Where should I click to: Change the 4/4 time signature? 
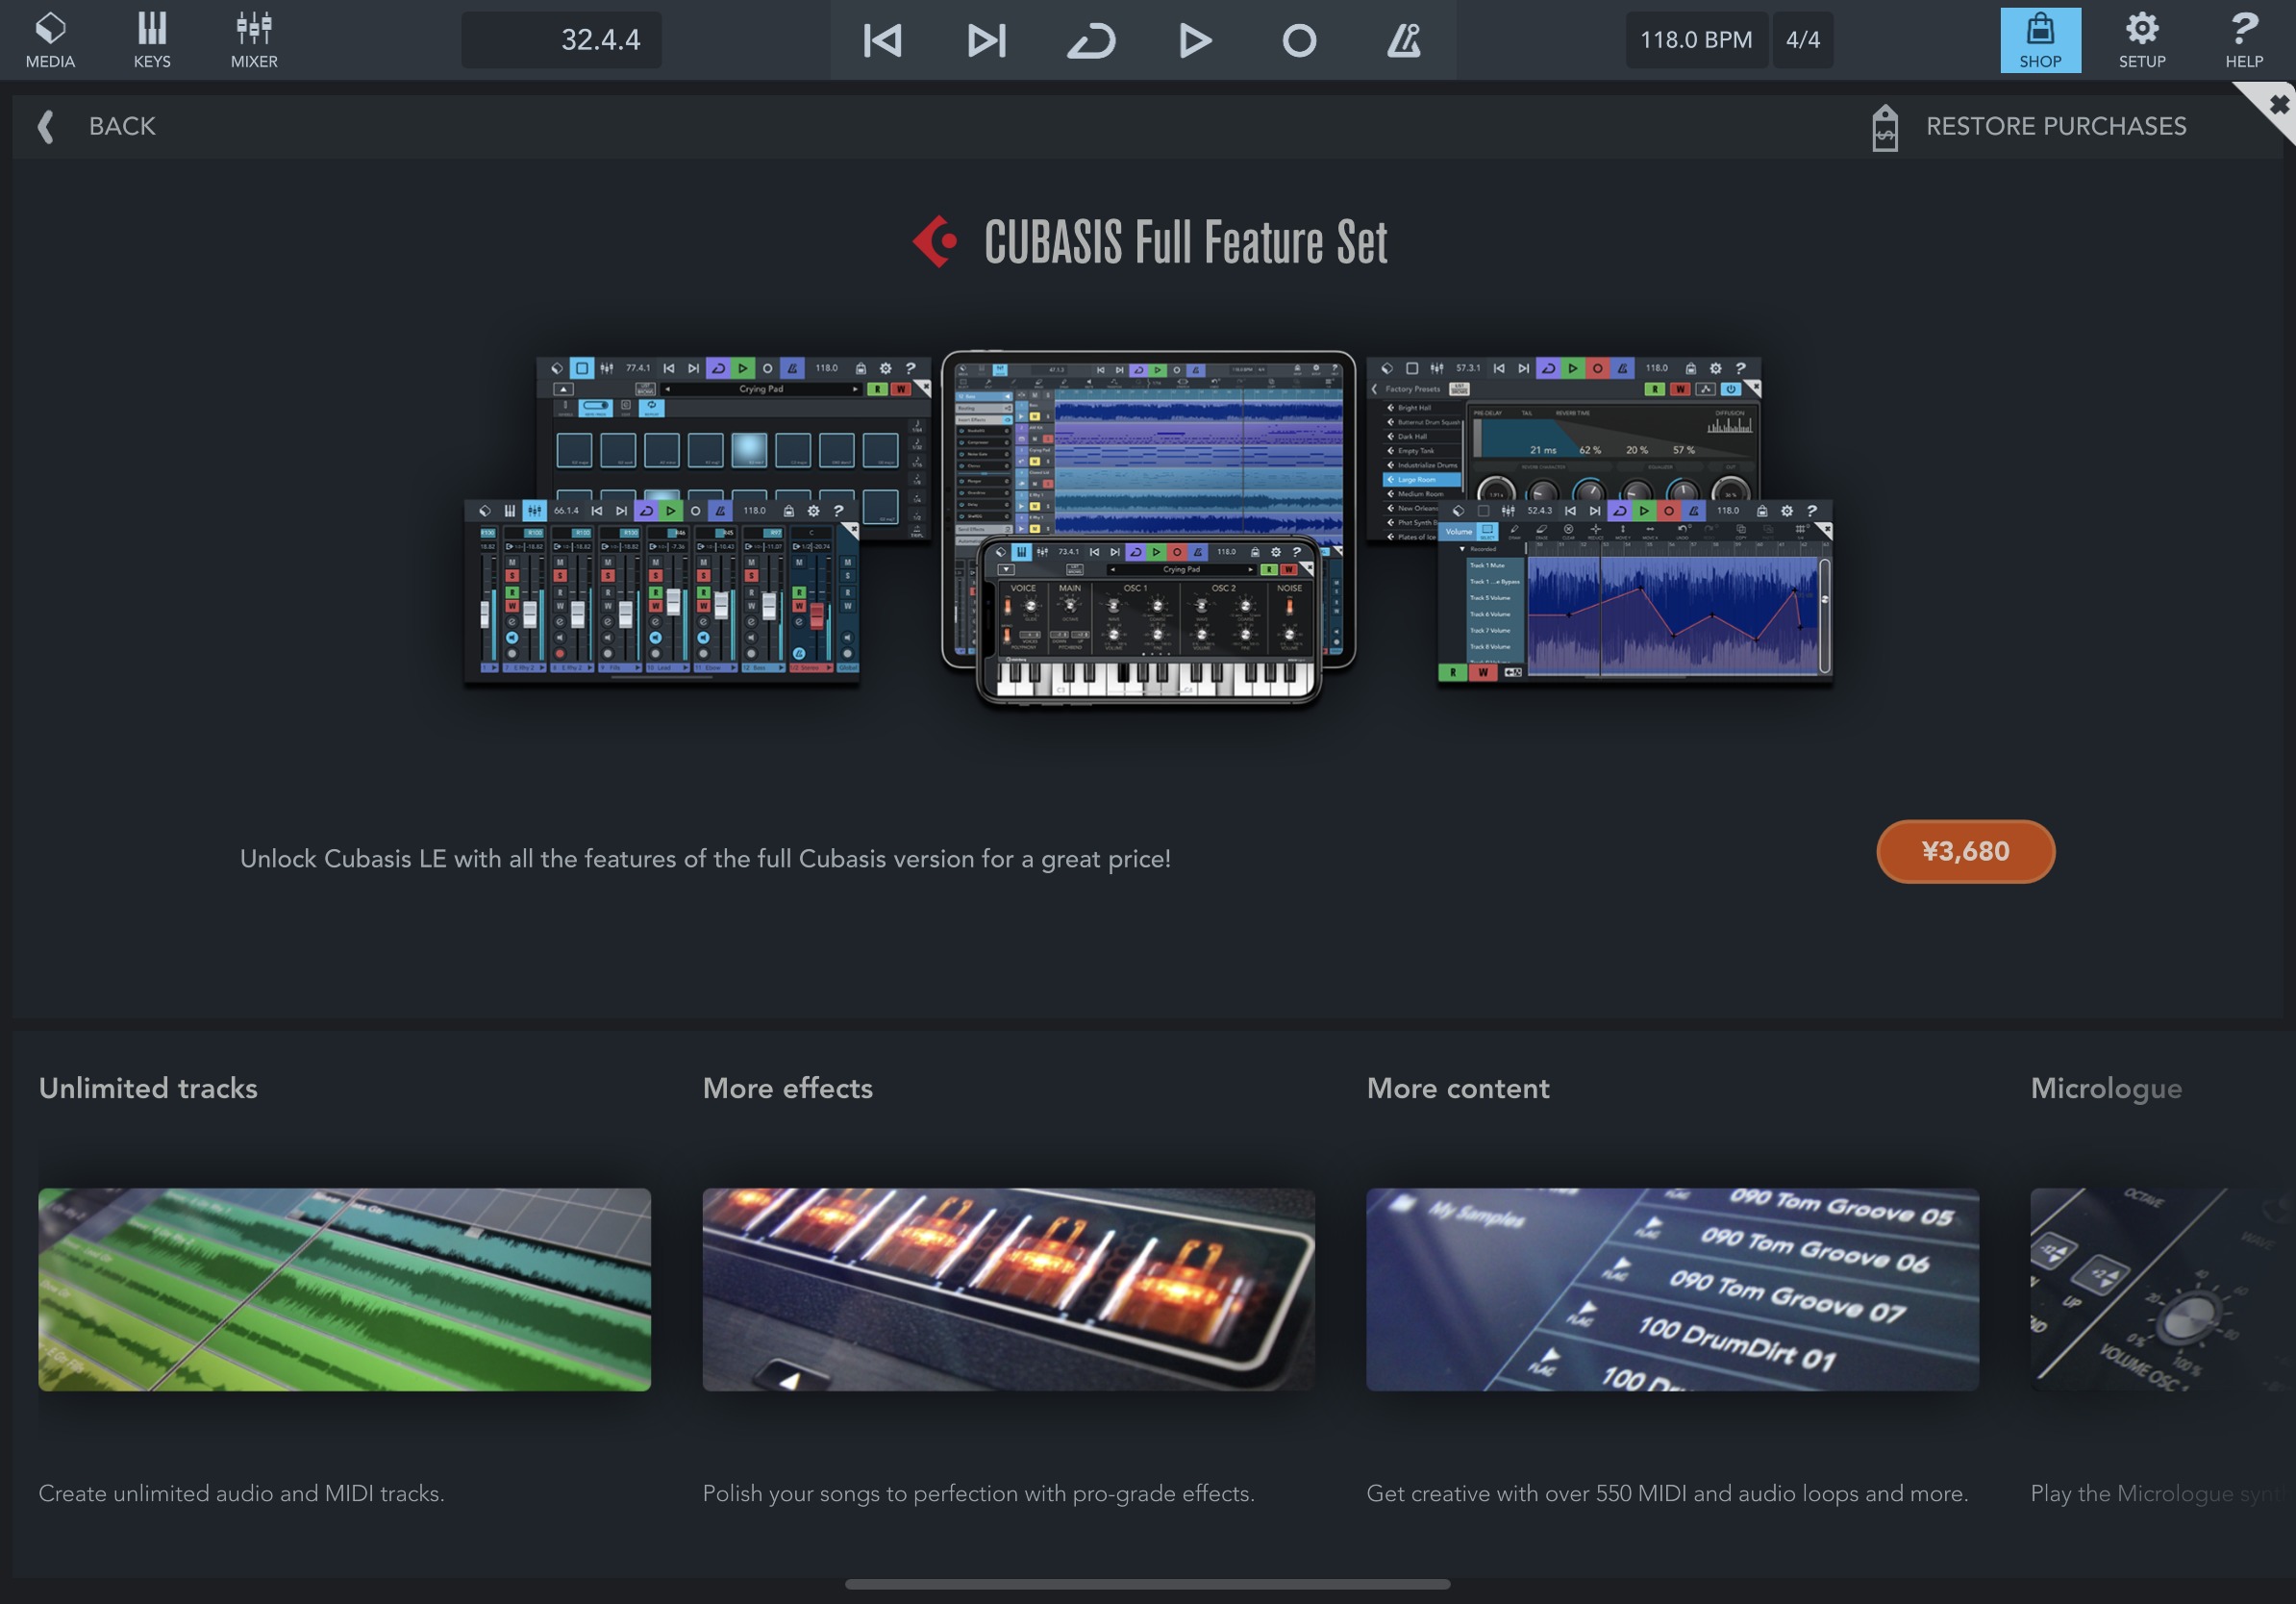[x=1803, y=40]
